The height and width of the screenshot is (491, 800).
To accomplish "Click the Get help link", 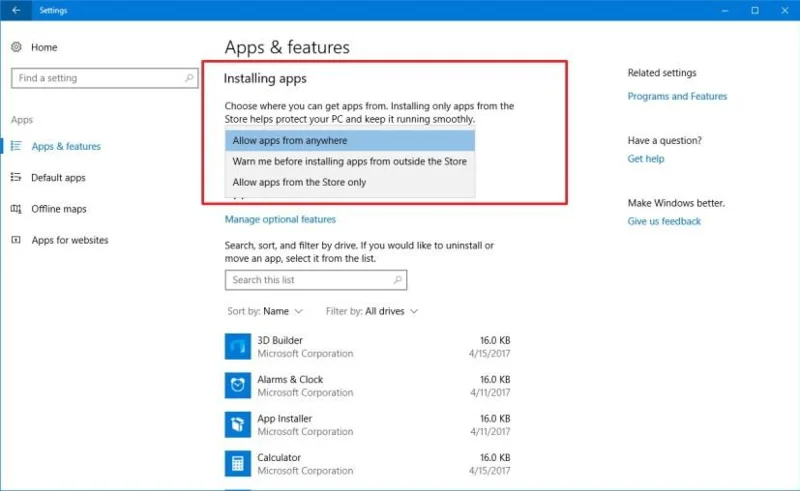I will 646,159.
